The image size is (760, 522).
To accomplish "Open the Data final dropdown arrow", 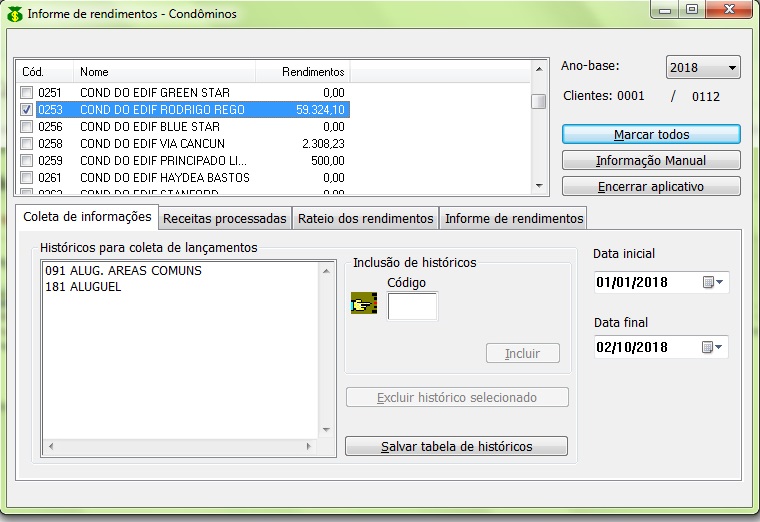I will [x=721, y=347].
